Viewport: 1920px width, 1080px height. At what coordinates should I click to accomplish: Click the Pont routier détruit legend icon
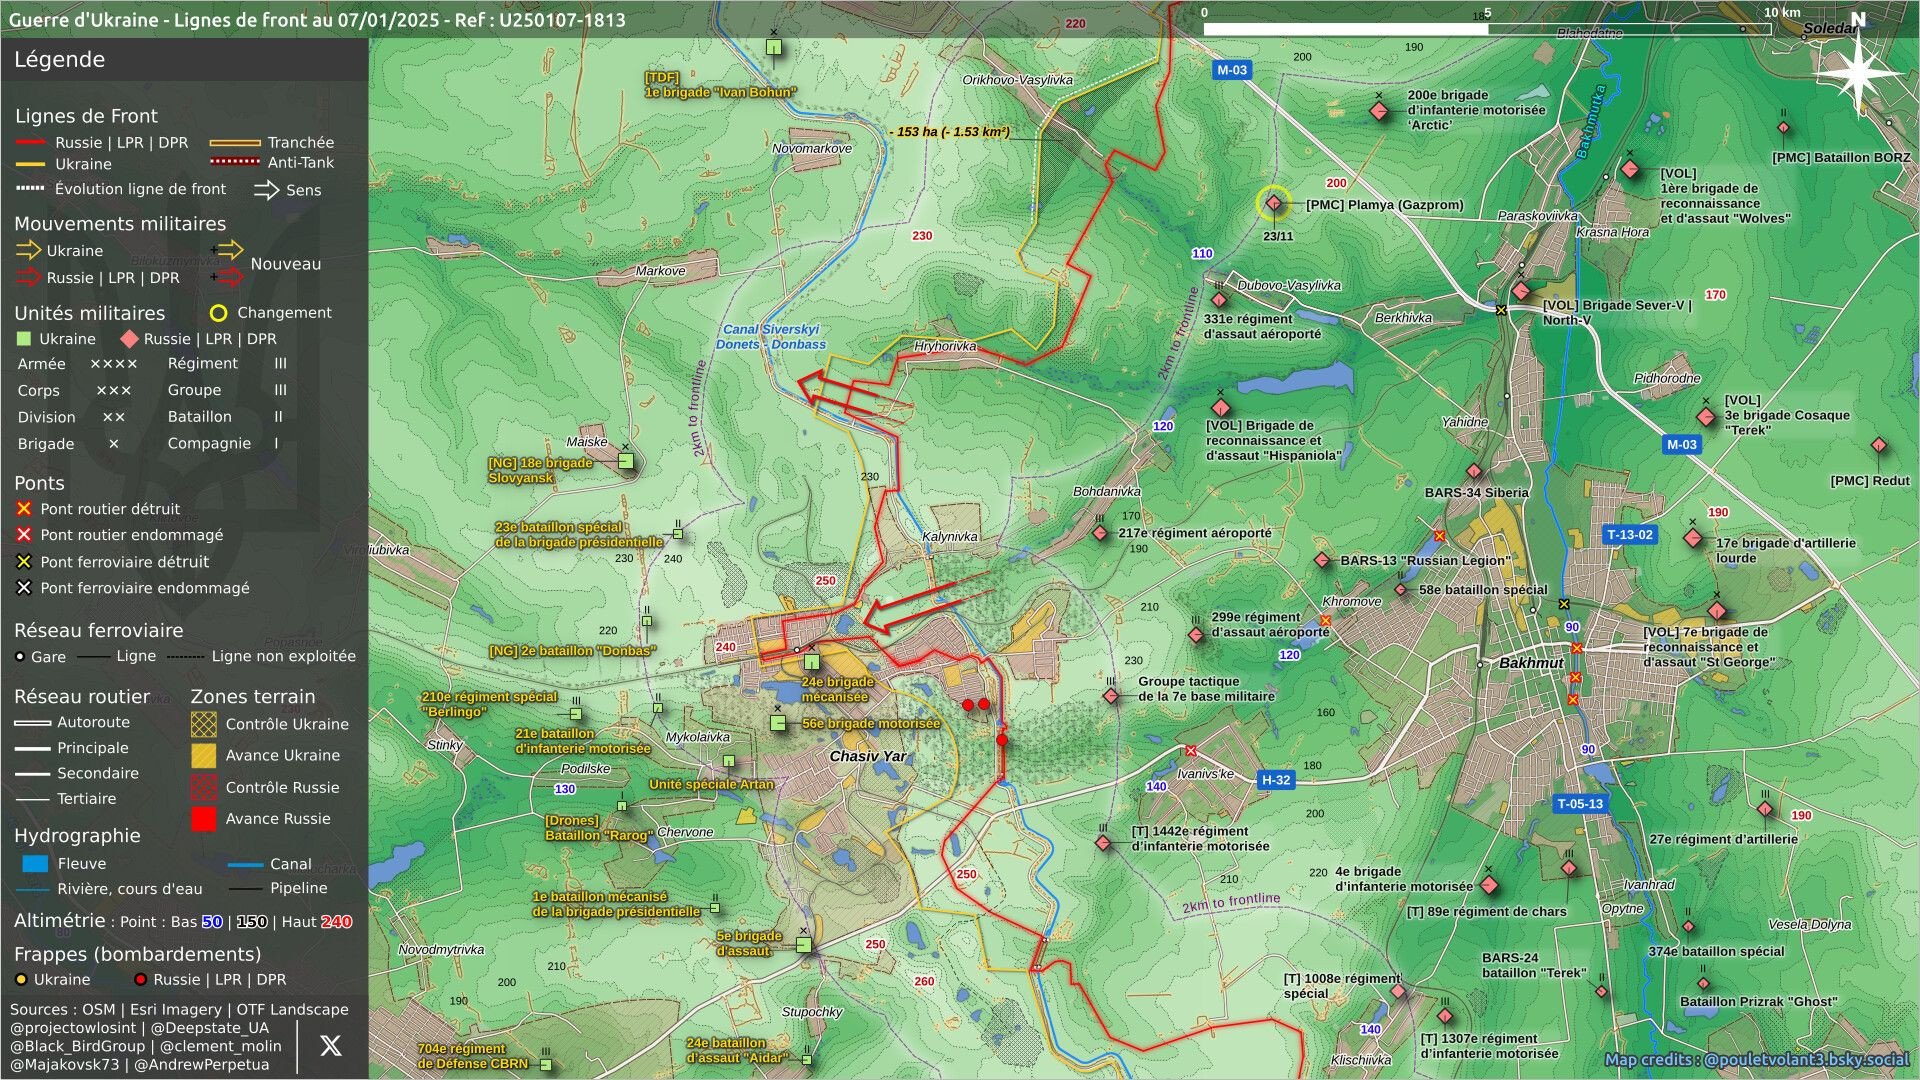[24, 509]
